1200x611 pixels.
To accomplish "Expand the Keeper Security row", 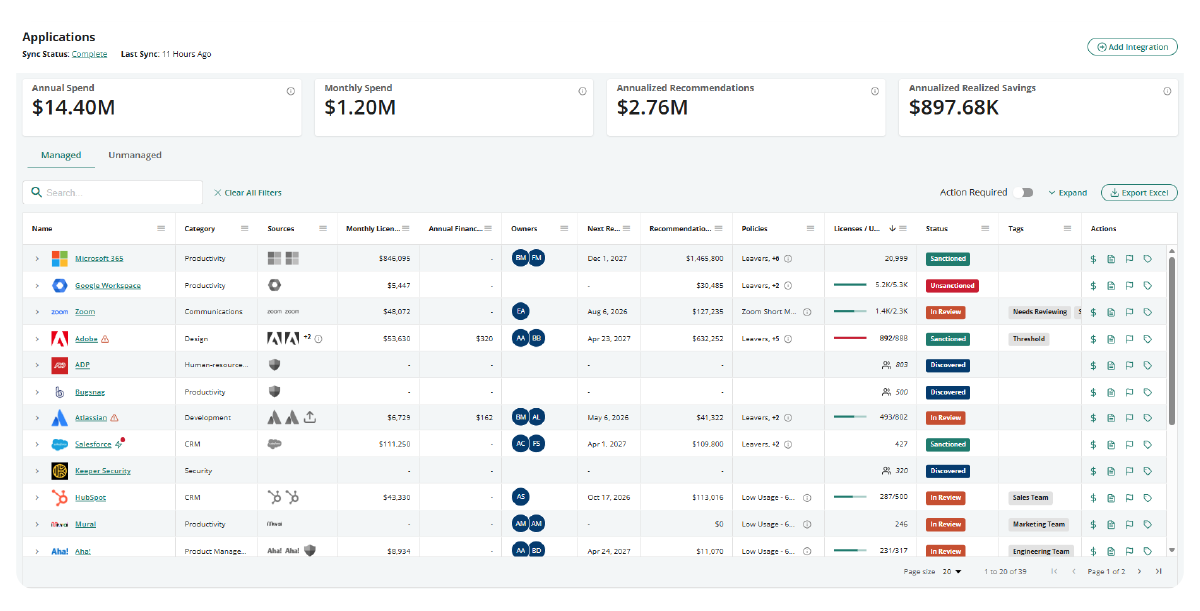I will click(37, 471).
